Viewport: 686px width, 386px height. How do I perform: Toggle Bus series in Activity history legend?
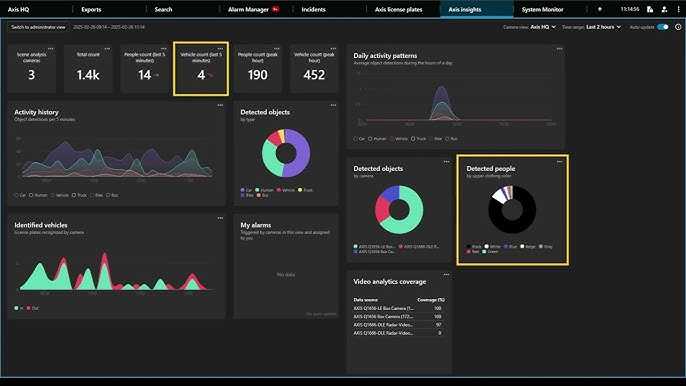click(112, 195)
